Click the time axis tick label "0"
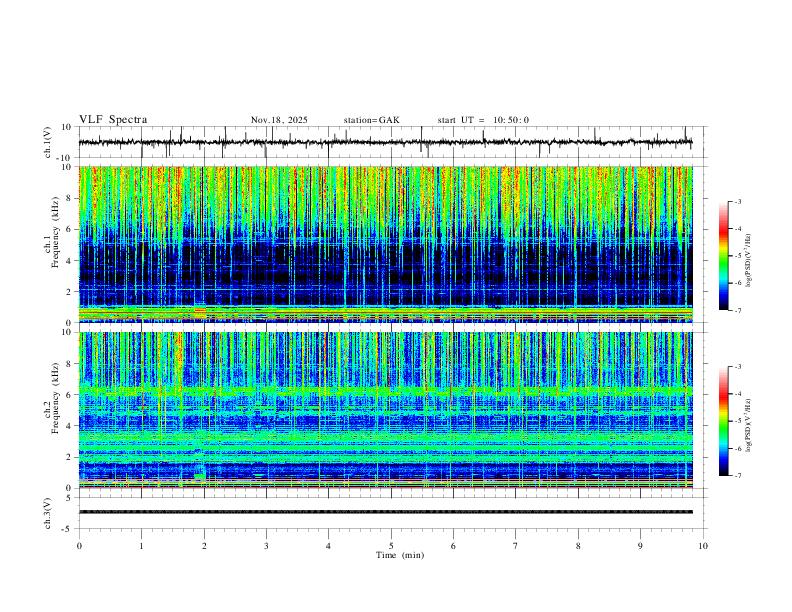This screenshot has width=792, height=612. (x=79, y=546)
